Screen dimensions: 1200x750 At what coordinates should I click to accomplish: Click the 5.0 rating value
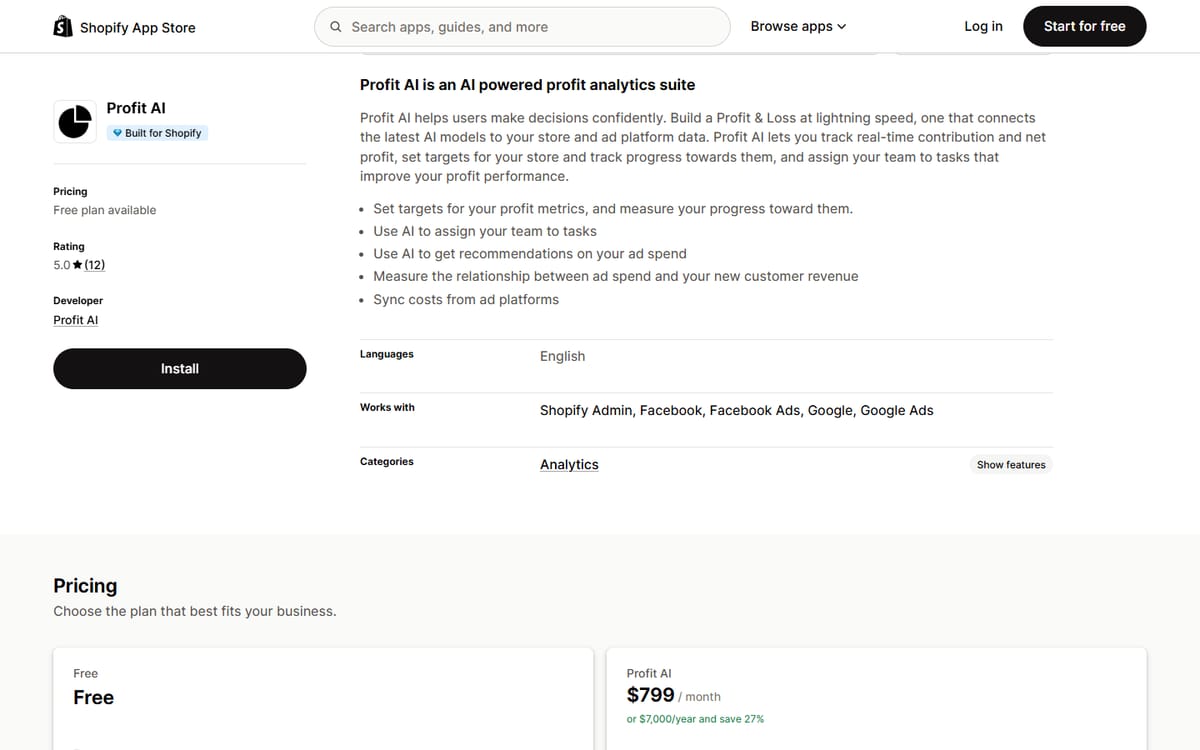tap(62, 265)
